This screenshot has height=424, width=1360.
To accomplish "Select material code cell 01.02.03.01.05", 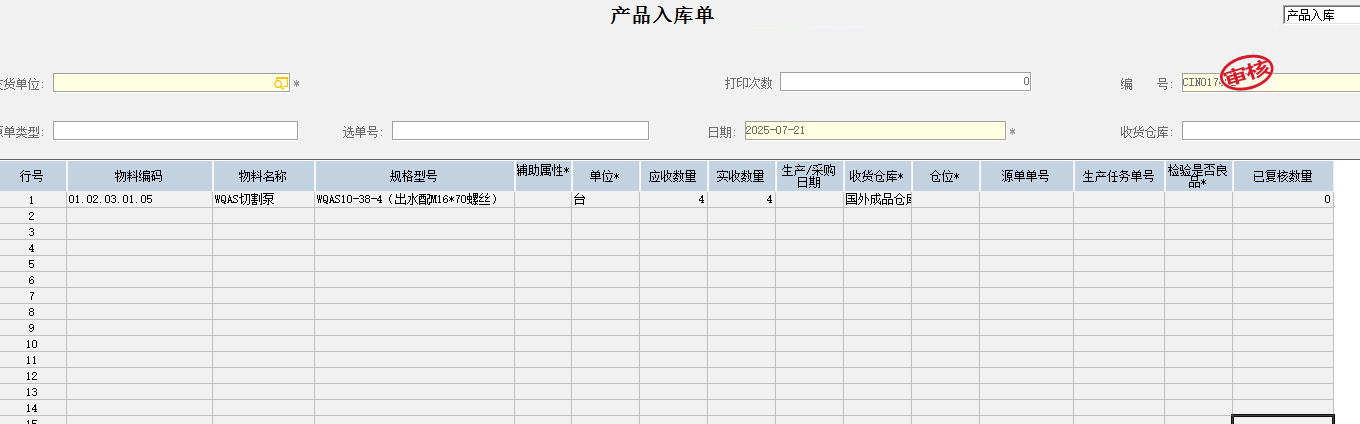I will coord(139,200).
